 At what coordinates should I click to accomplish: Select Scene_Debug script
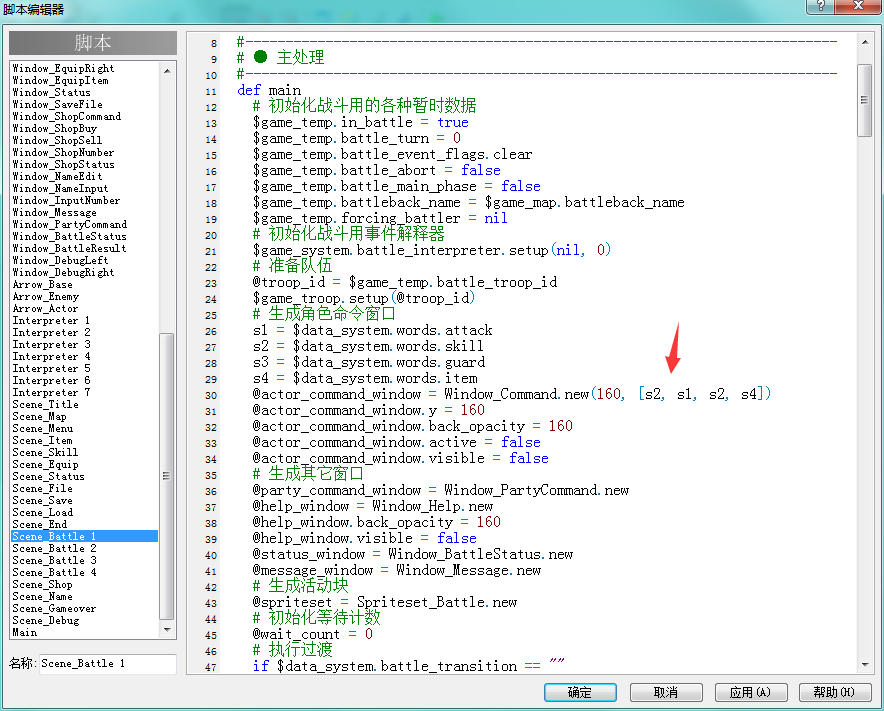(46, 620)
